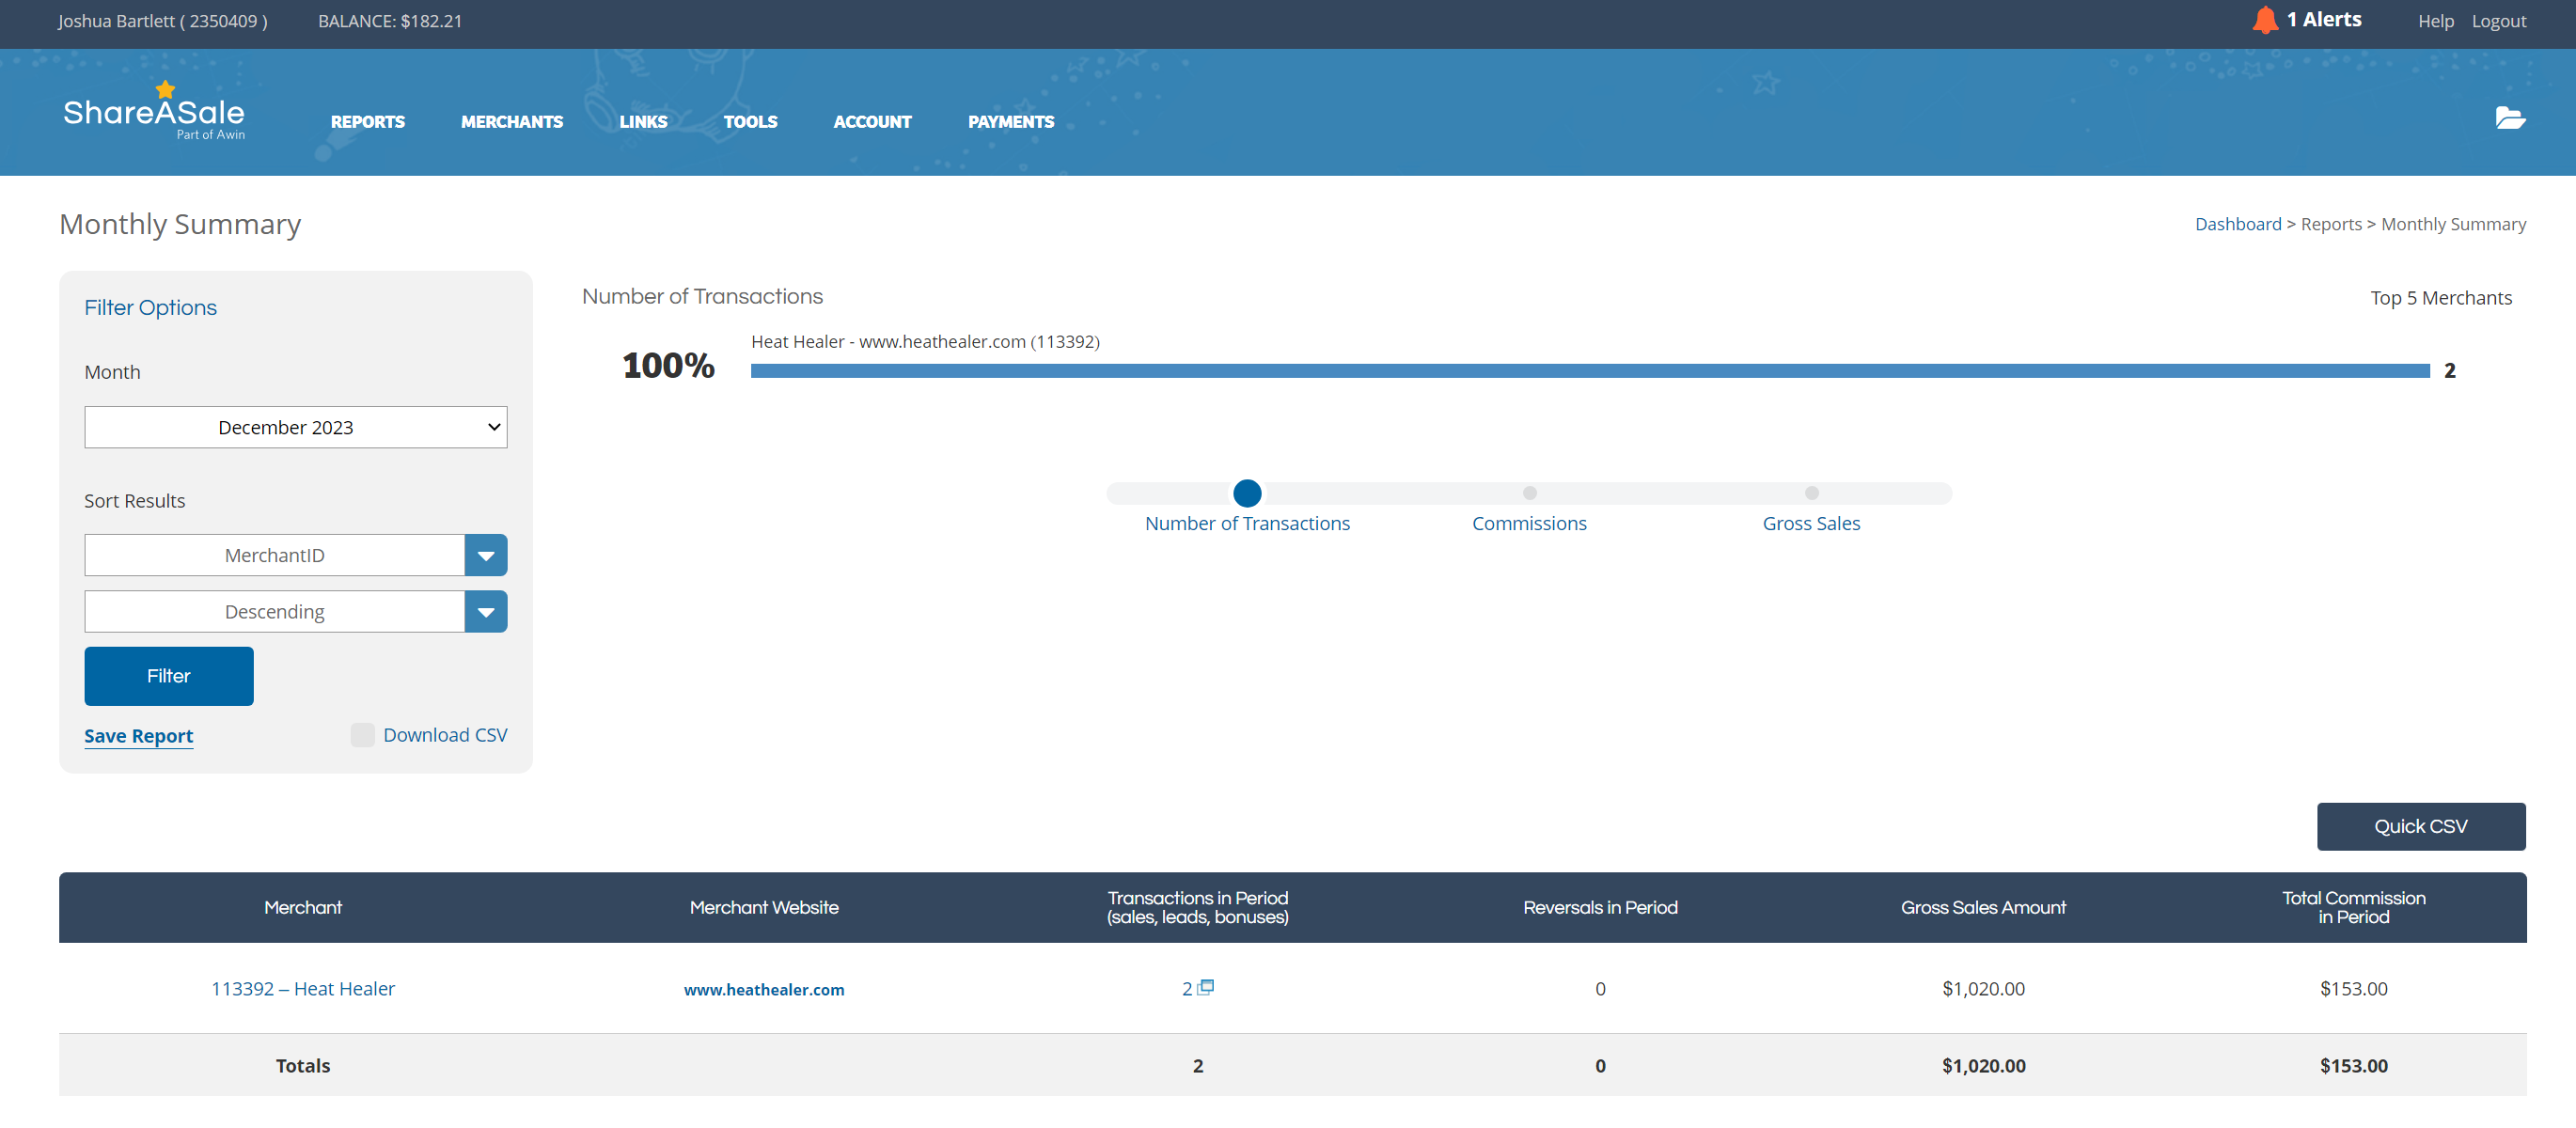Click the Gross Sales Amount column header

1983,907
